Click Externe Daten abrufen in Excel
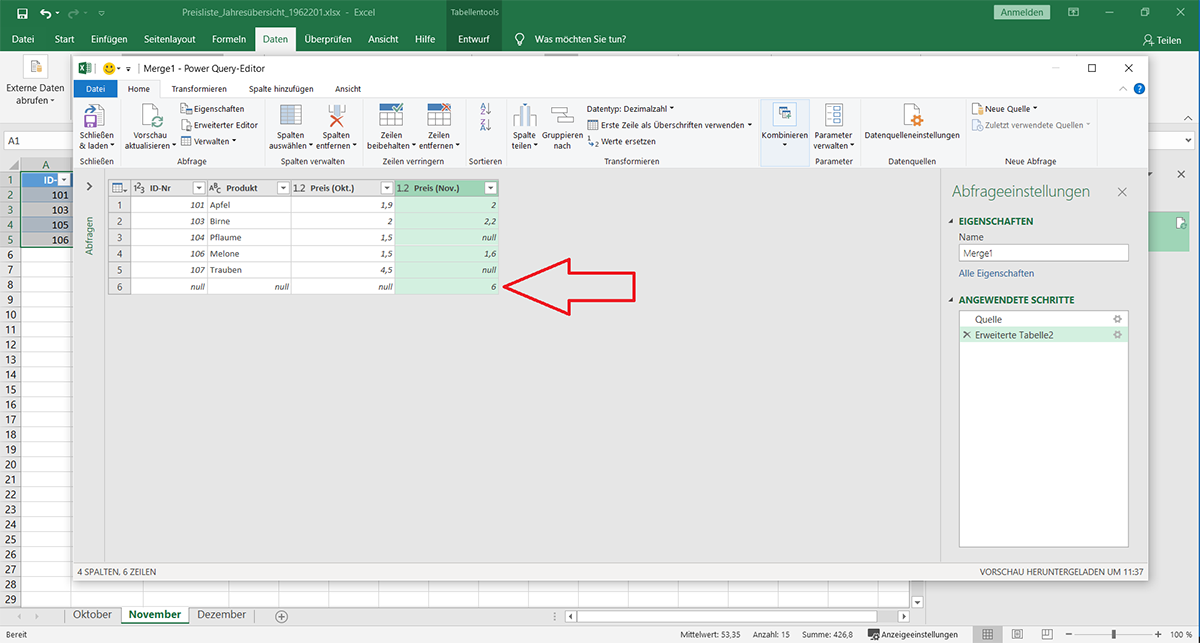This screenshot has width=1200, height=643. point(37,82)
